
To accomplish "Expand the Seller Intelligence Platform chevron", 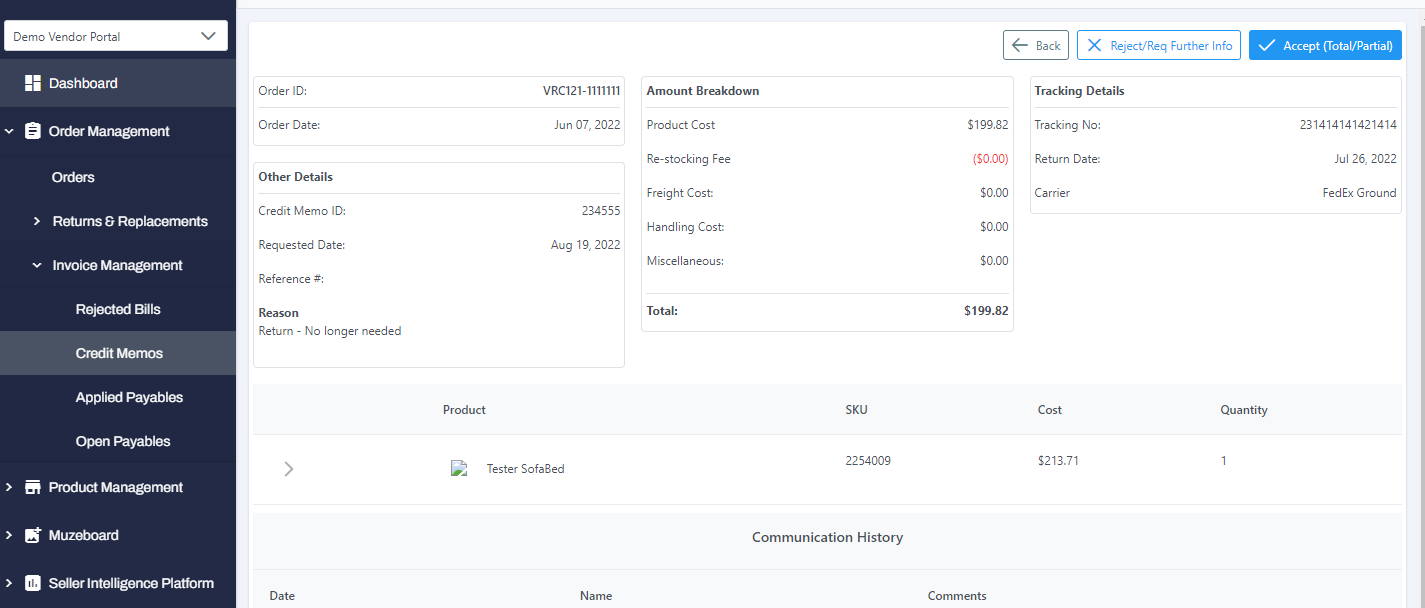I will coord(9,583).
